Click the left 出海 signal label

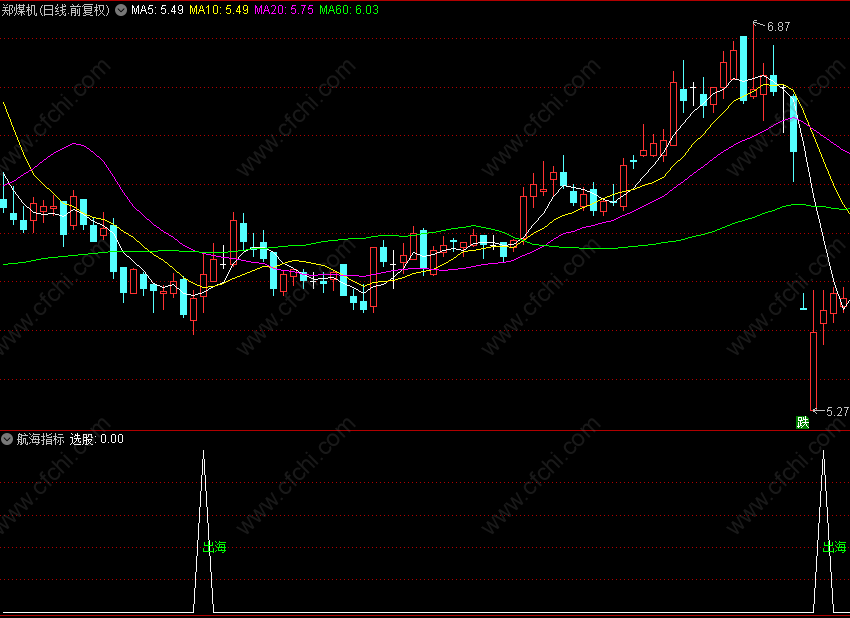pyautogui.click(x=214, y=547)
